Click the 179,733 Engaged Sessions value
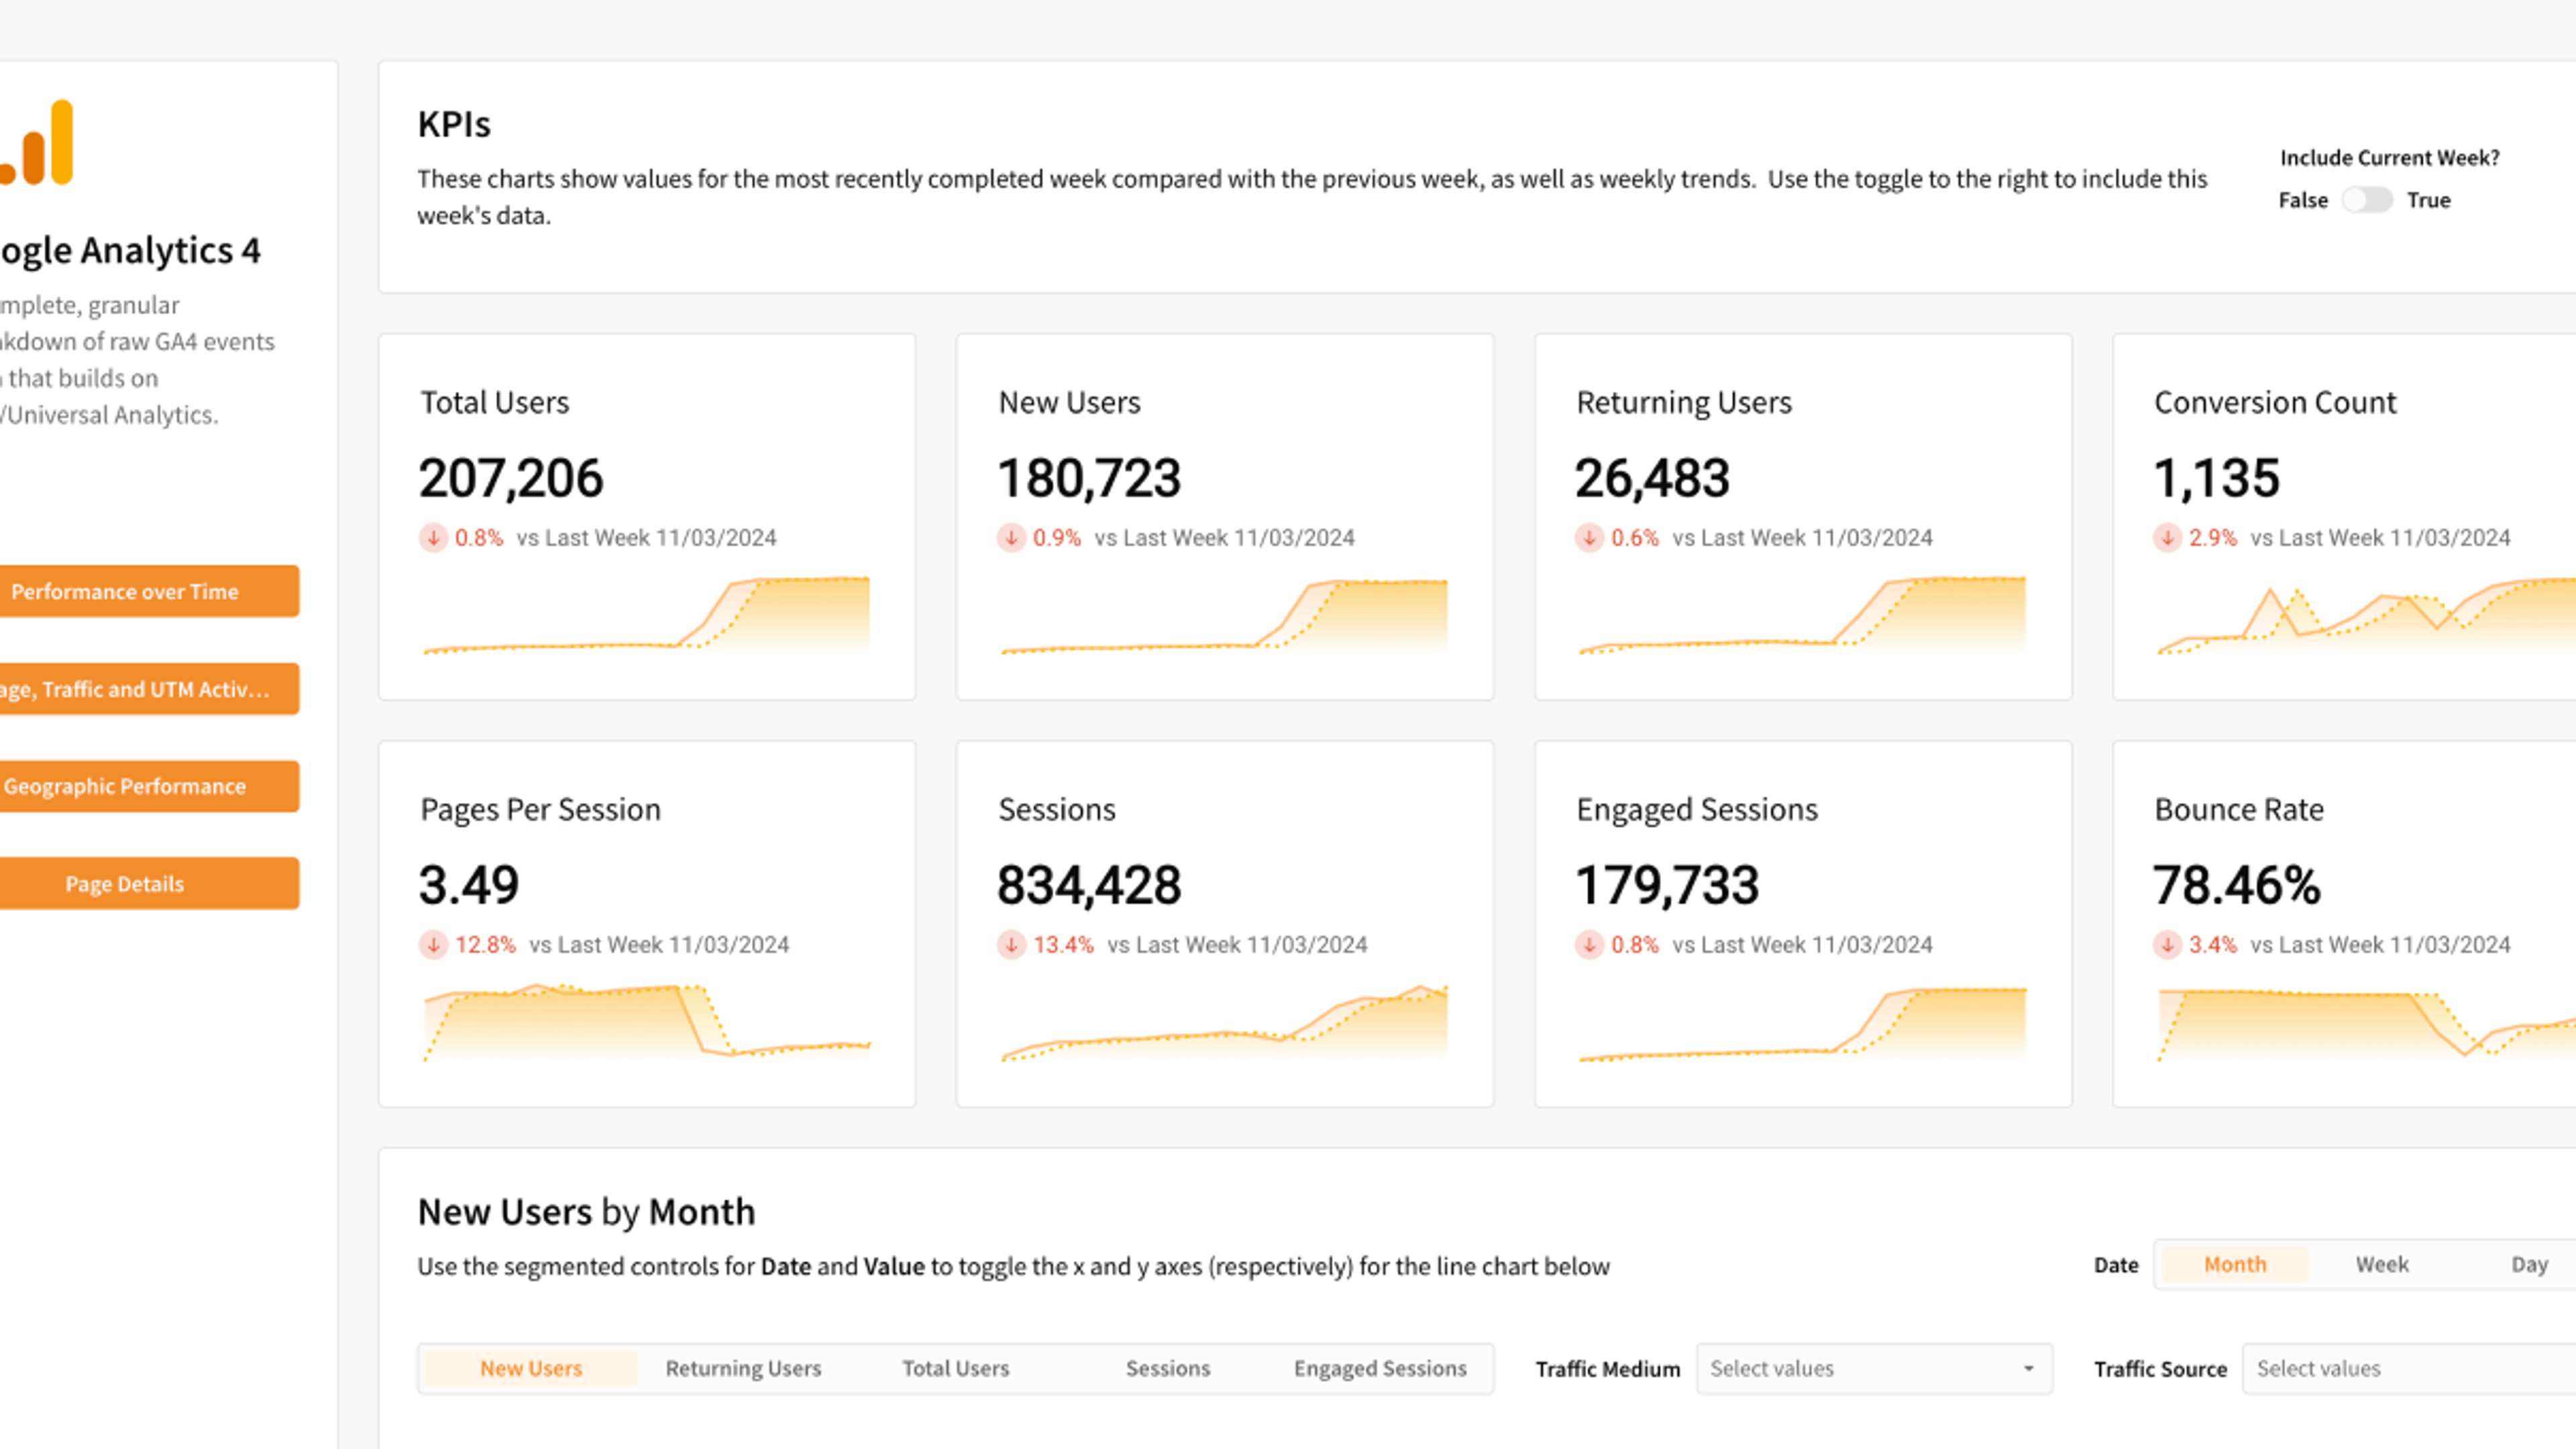2576x1449 pixels. tap(1667, 885)
